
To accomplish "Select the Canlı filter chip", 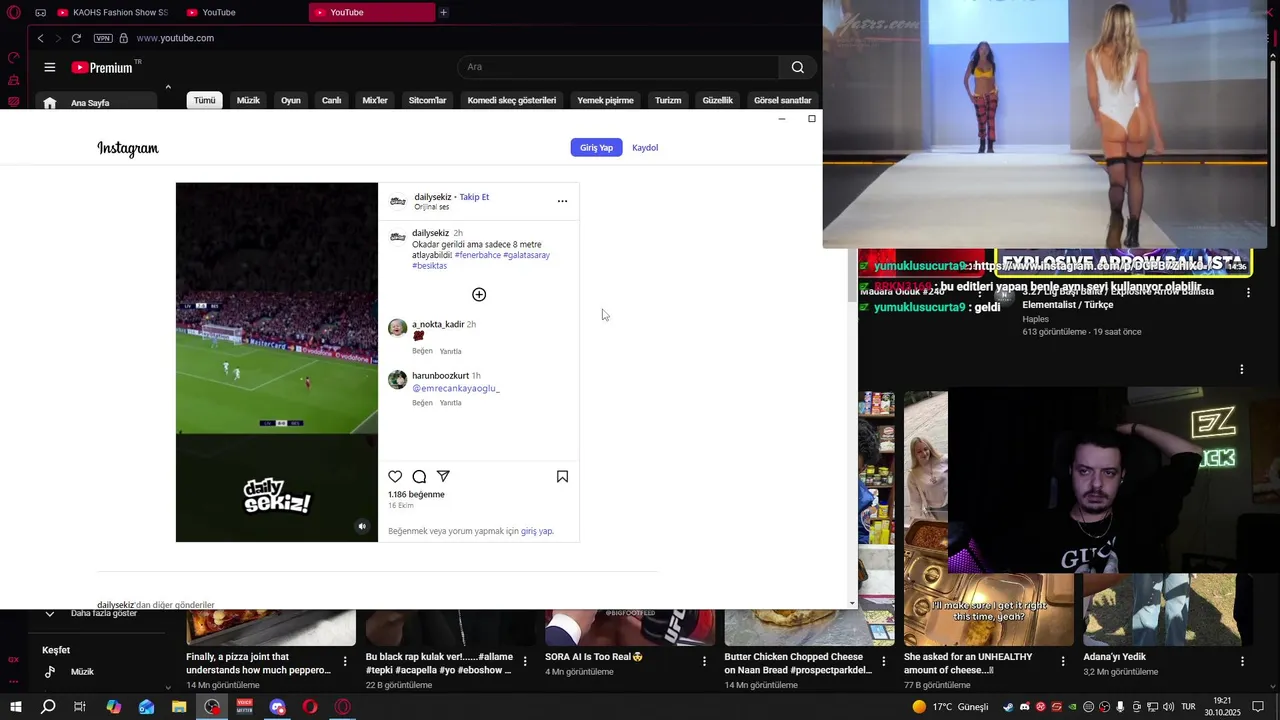I will pos(332,100).
